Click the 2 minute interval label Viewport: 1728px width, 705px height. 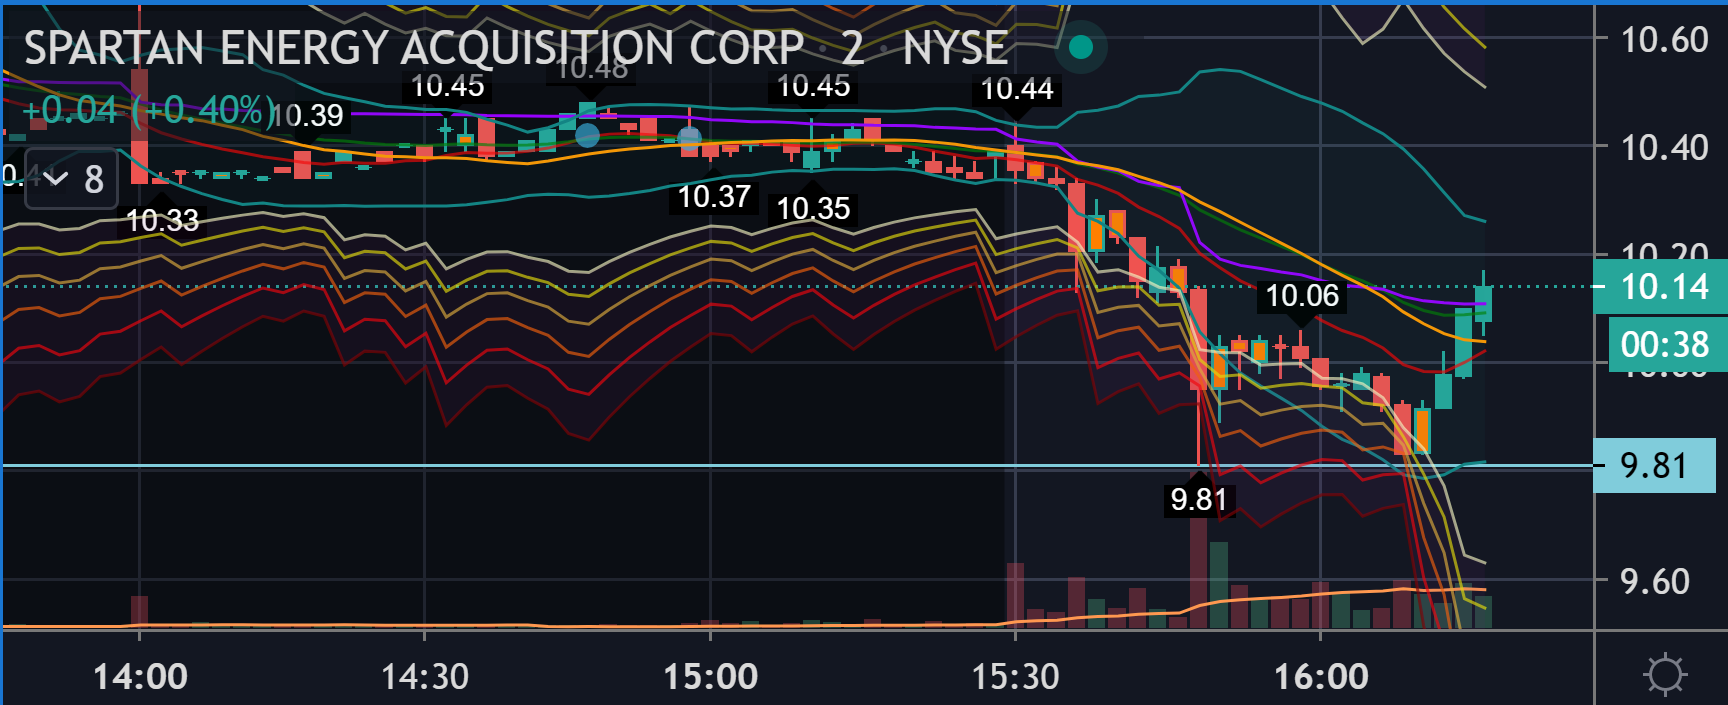click(x=852, y=48)
